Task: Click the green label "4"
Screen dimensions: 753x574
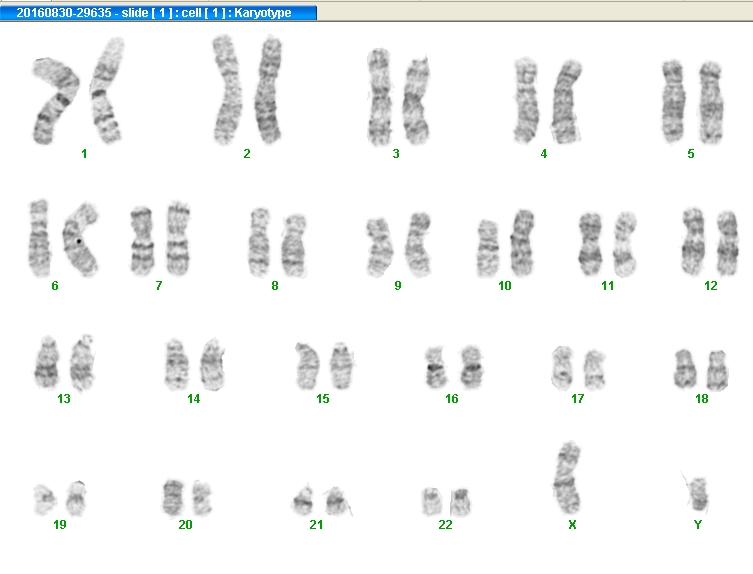Action: [544, 154]
